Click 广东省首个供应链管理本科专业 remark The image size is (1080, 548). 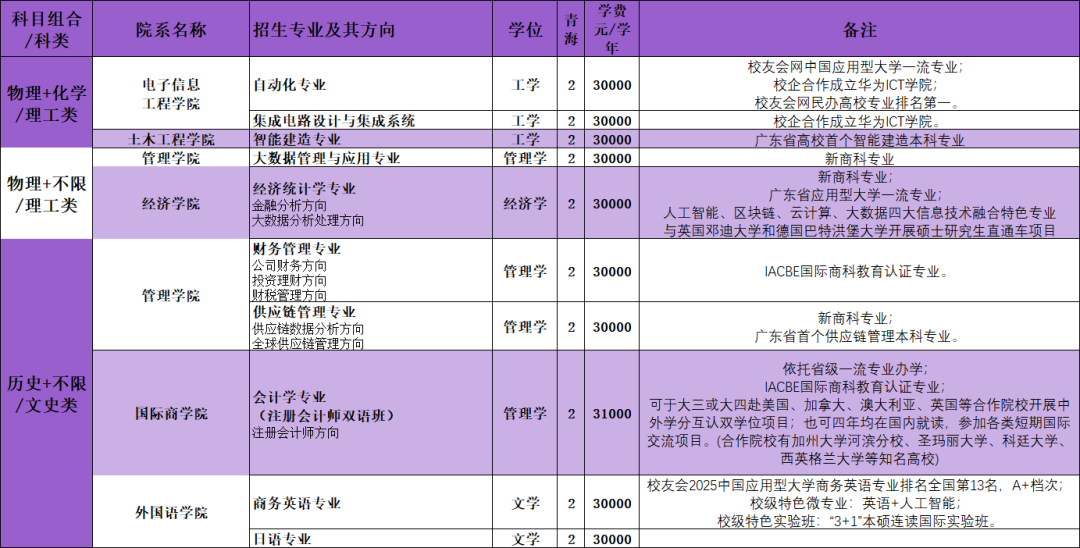pyautogui.click(x=857, y=336)
